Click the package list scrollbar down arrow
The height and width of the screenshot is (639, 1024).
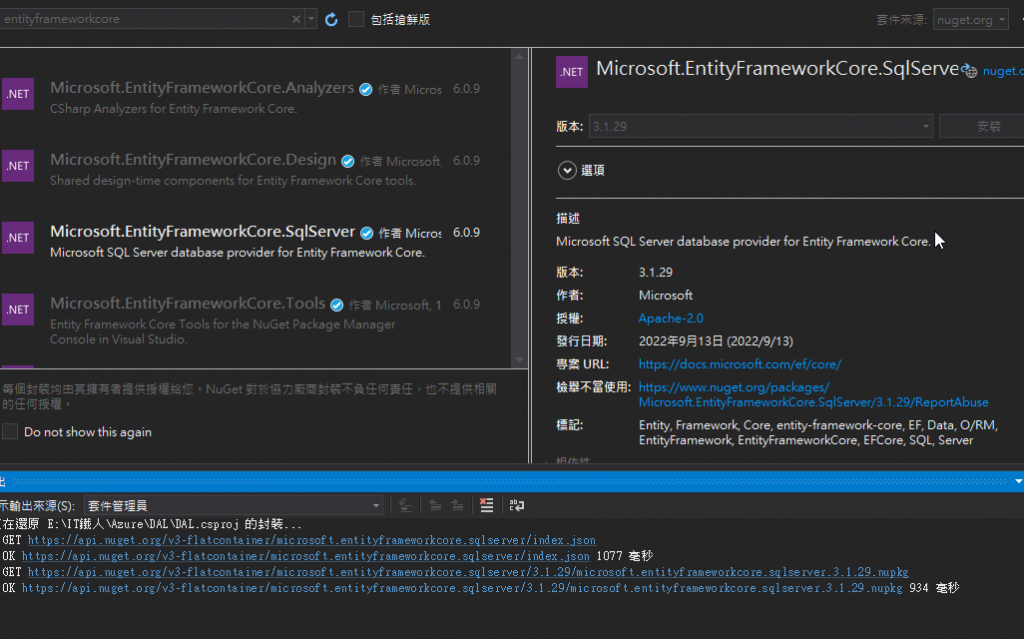coord(520,360)
